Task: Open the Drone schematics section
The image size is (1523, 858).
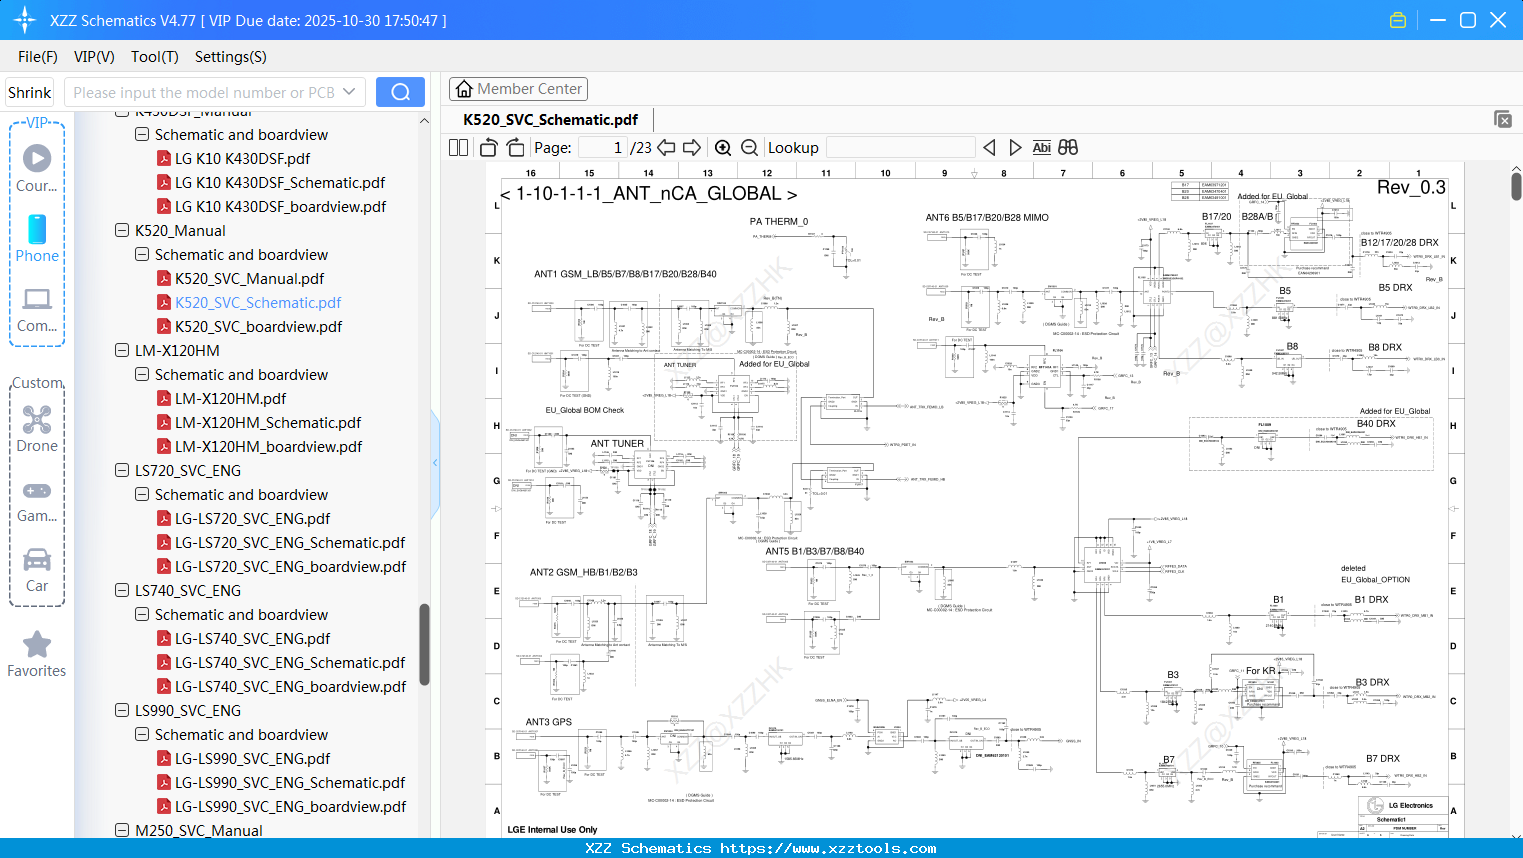Action: click(x=36, y=429)
